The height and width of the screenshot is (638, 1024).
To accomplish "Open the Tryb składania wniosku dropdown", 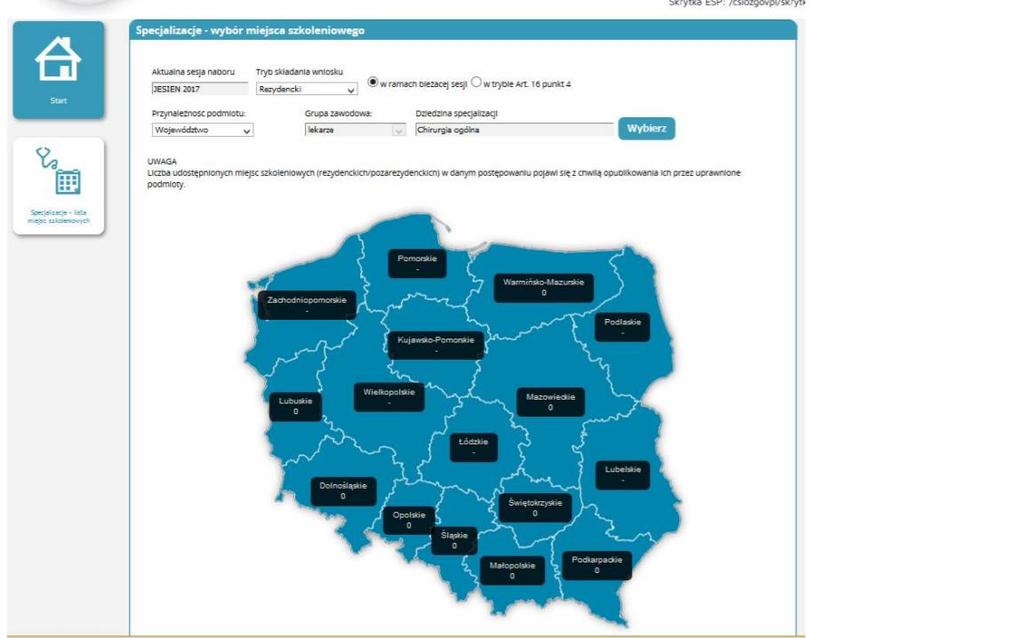I will coord(306,89).
